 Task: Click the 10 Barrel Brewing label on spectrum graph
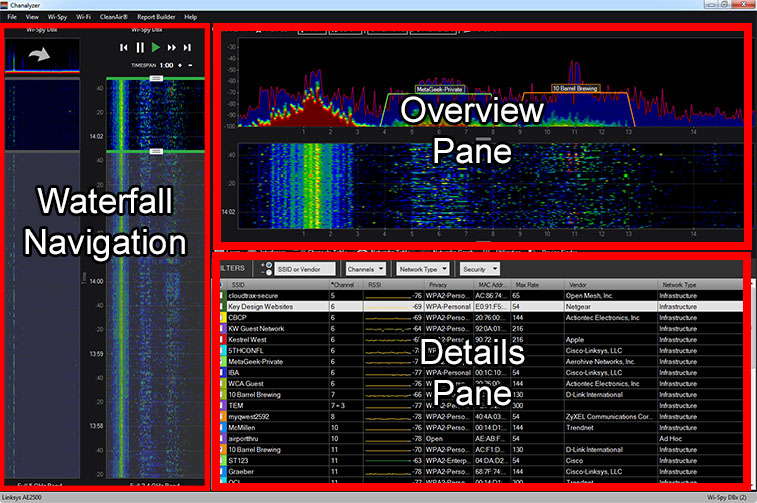575,88
